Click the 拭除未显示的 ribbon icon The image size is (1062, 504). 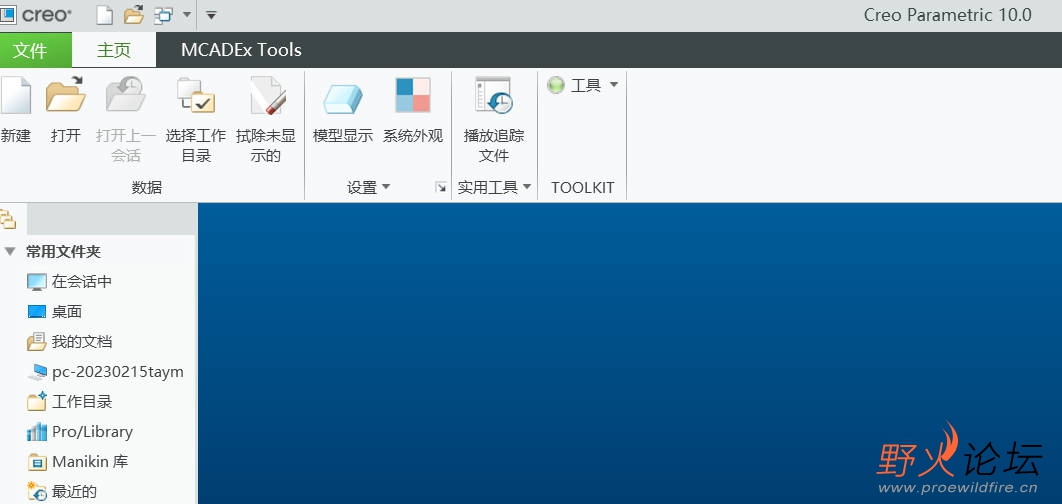click(267, 96)
